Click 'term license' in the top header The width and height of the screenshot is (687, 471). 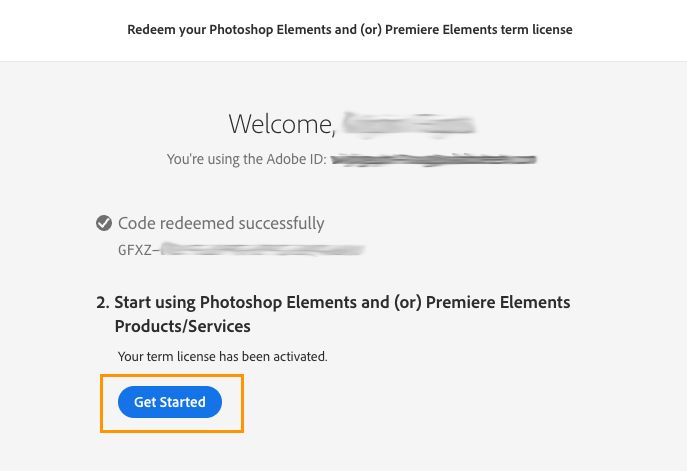tap(537, 30)
